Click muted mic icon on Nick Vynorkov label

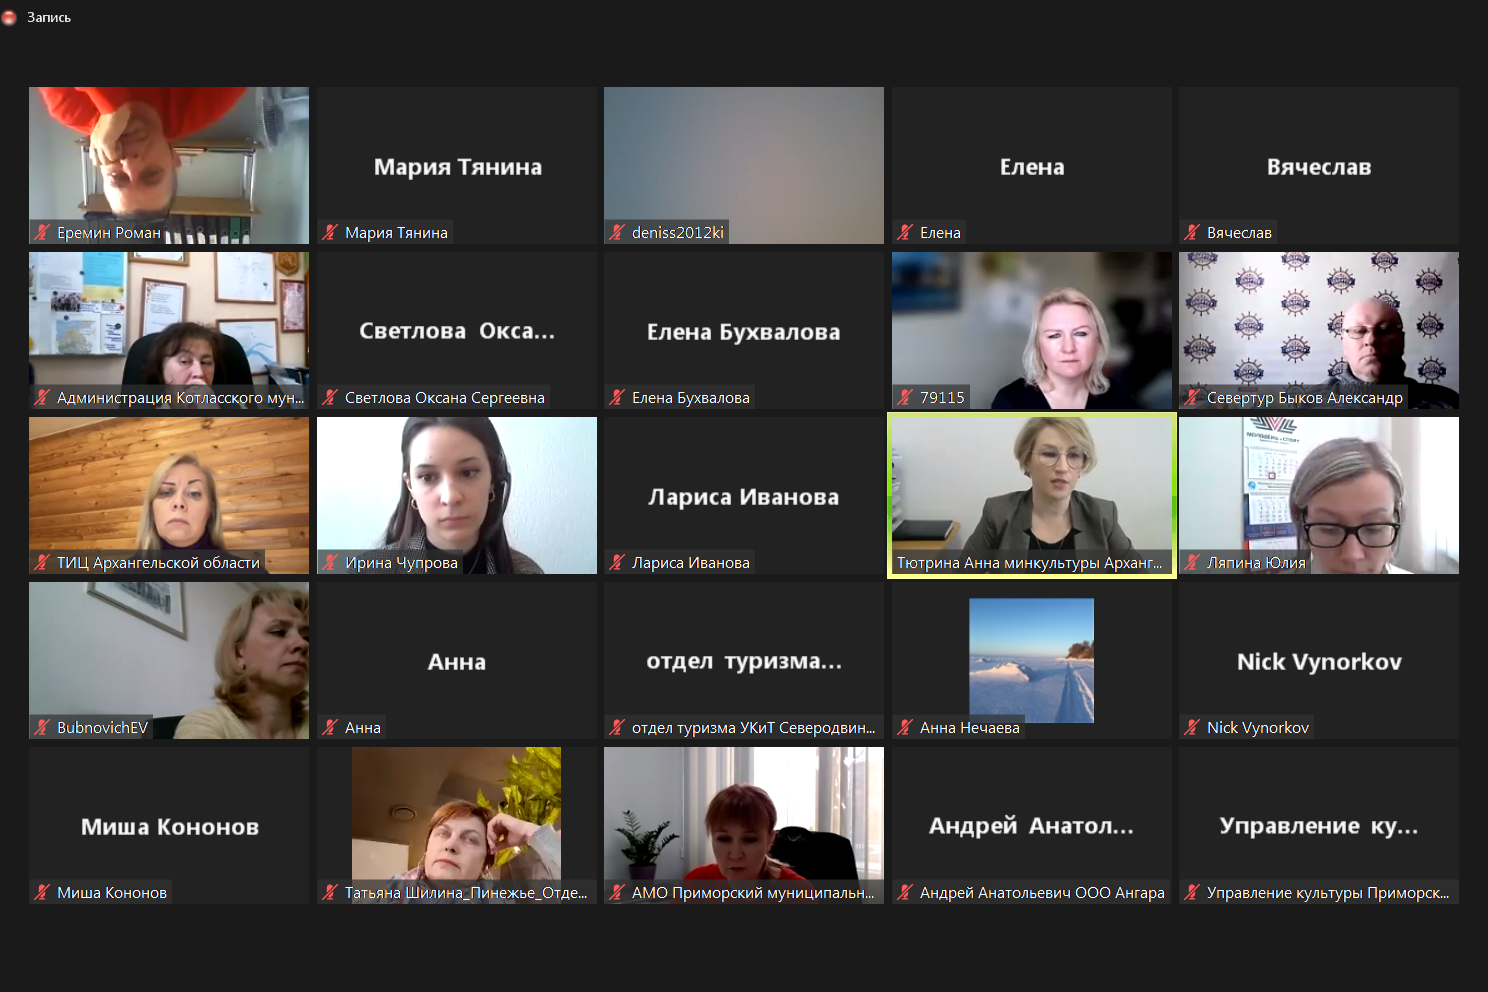(1192, 727)
